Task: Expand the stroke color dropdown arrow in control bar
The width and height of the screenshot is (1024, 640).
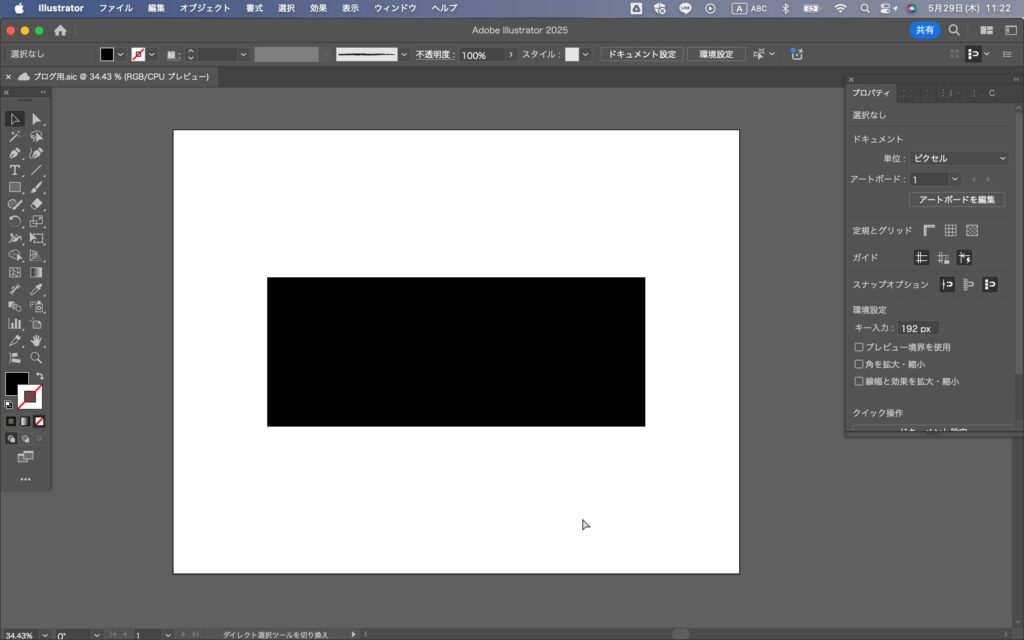Action: pyautogui.click(x=152, y=54)
